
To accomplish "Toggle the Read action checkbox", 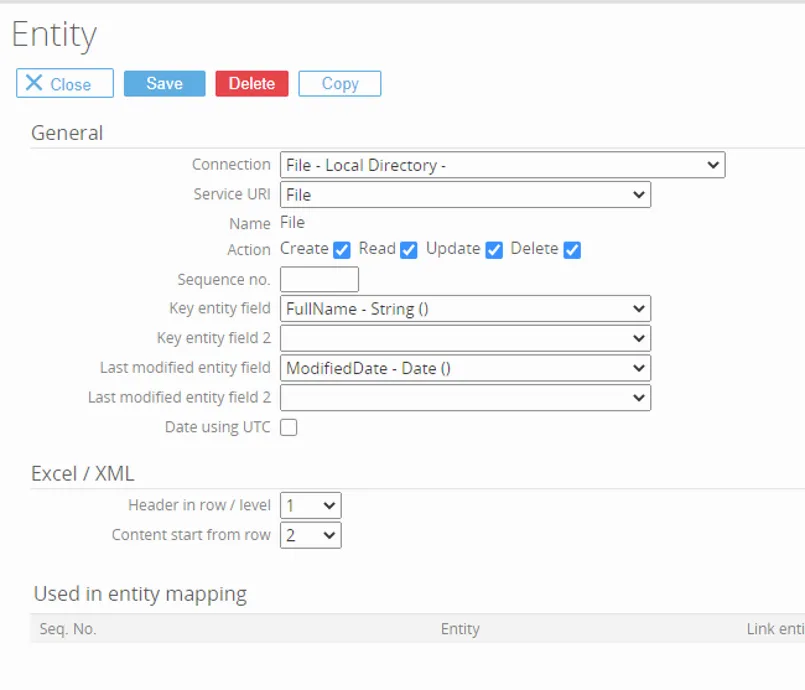I will coord(408,250).
